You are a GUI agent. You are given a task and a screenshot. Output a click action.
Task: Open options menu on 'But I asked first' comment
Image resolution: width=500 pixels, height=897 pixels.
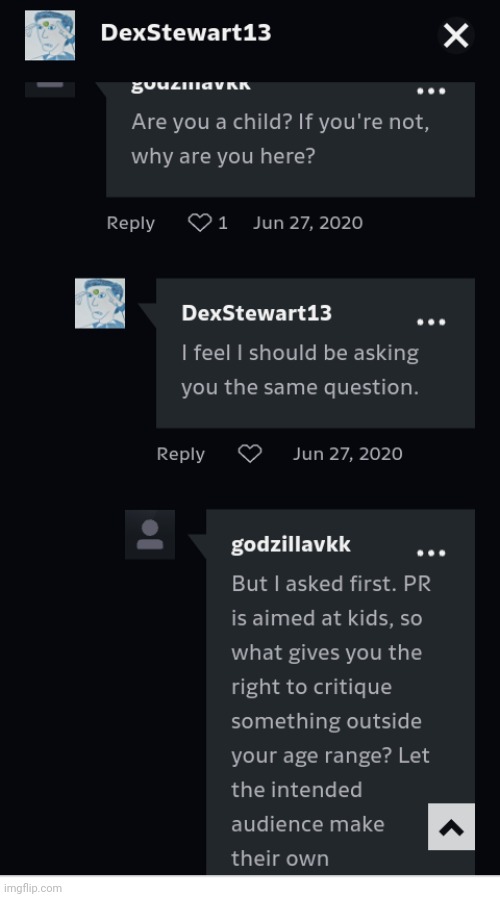pos(431,553)
